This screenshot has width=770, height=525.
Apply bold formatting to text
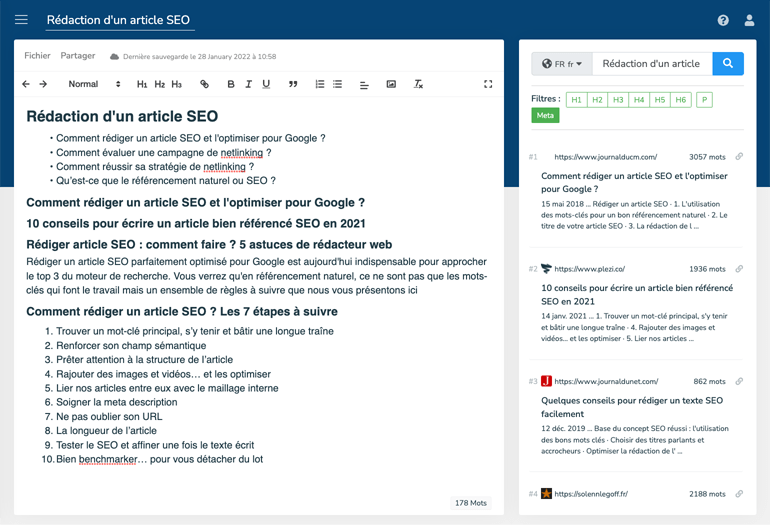tap(231, 84)
